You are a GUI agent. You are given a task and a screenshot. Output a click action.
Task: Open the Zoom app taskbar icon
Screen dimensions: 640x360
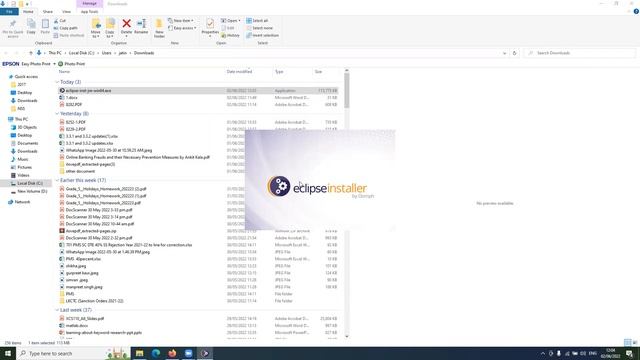[189, 353]
